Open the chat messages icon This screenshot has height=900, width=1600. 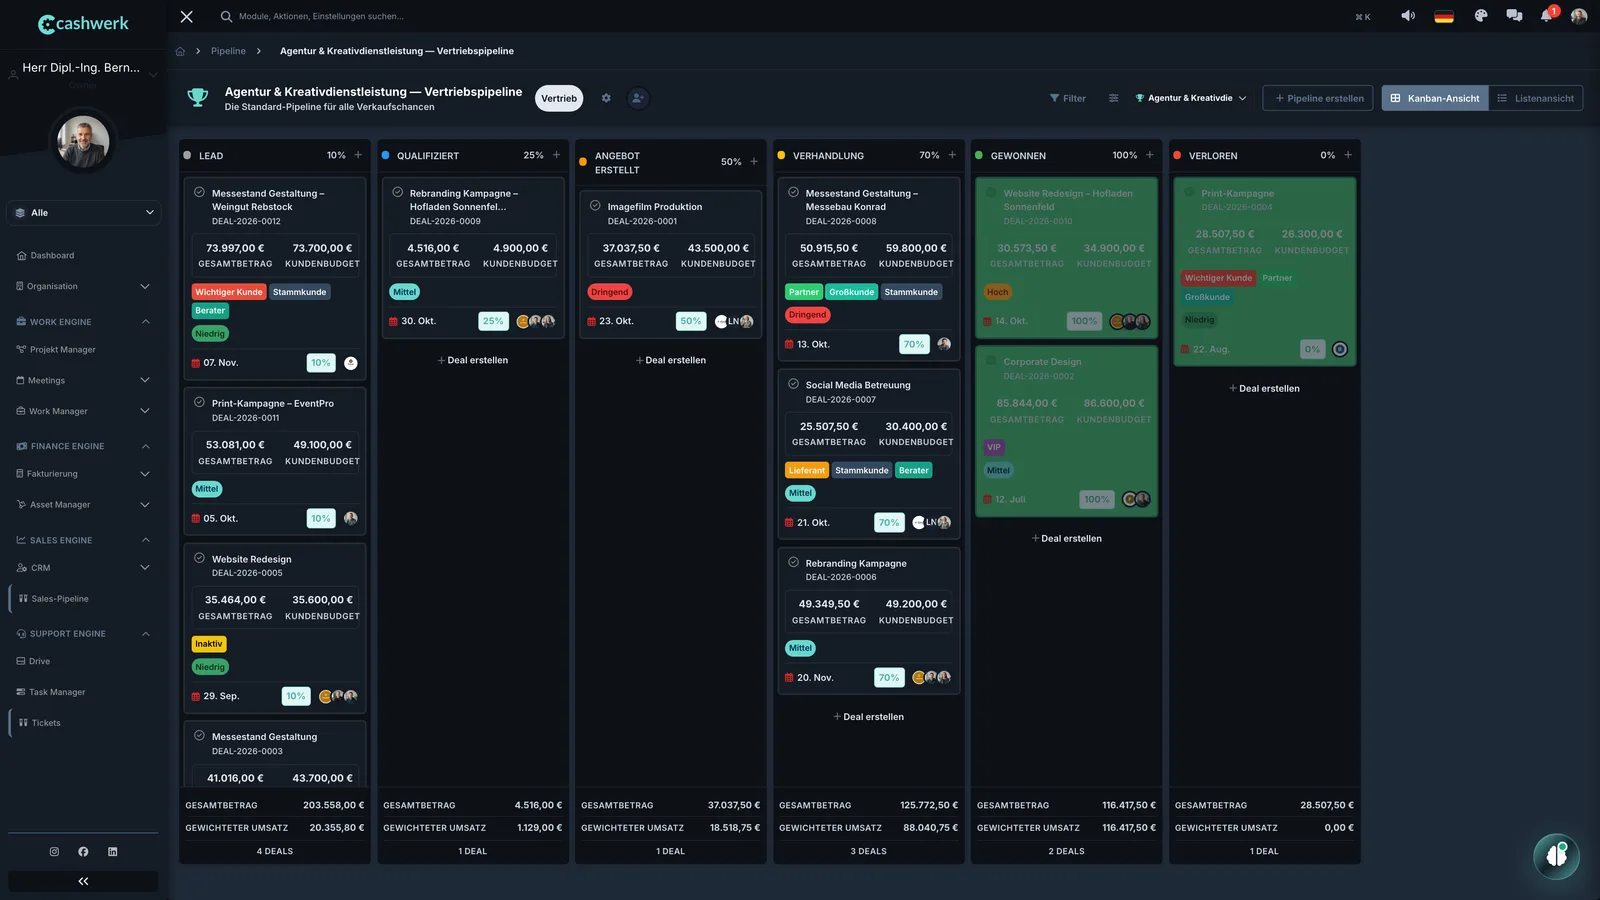pos(1514,16)
